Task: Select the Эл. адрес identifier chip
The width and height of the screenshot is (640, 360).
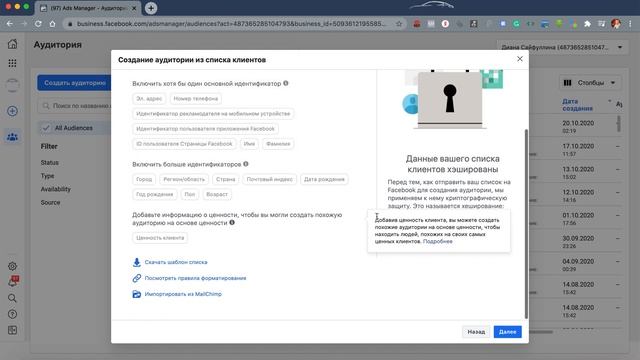Action: coord(149,98)
